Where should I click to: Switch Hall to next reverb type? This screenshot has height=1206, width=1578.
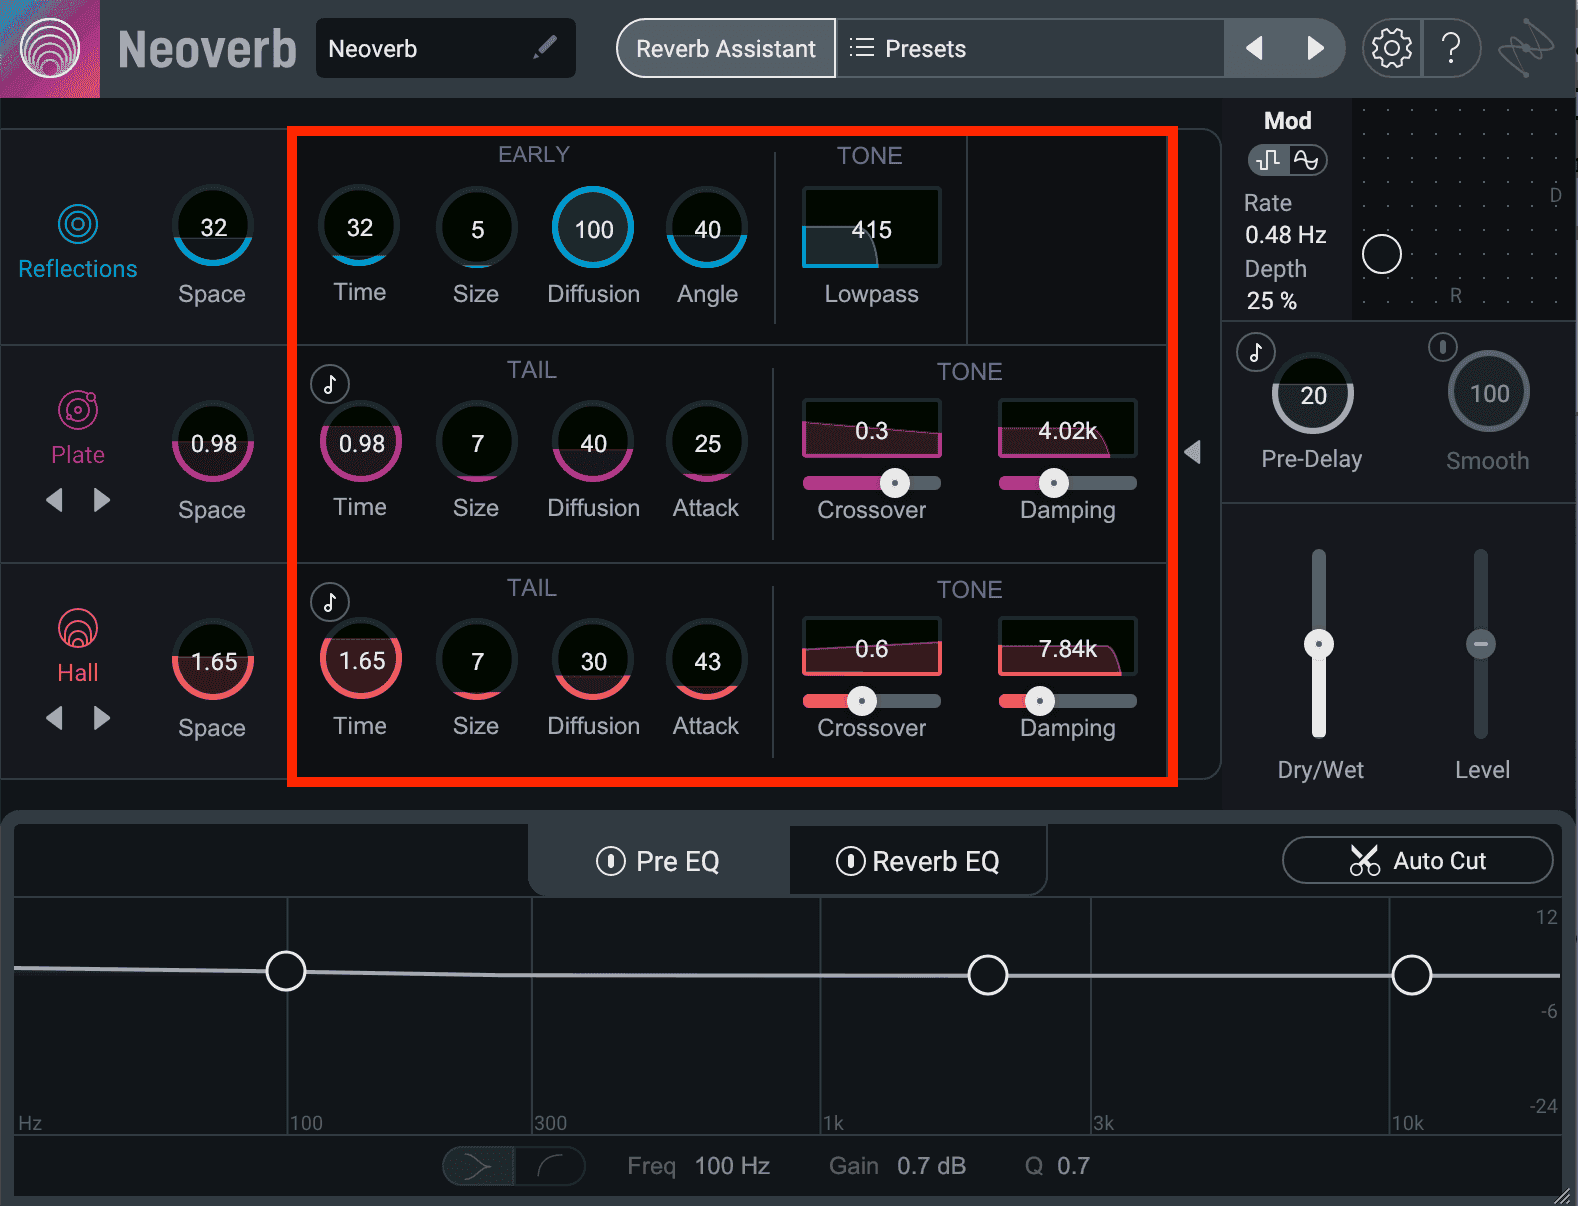click(101, 718)
